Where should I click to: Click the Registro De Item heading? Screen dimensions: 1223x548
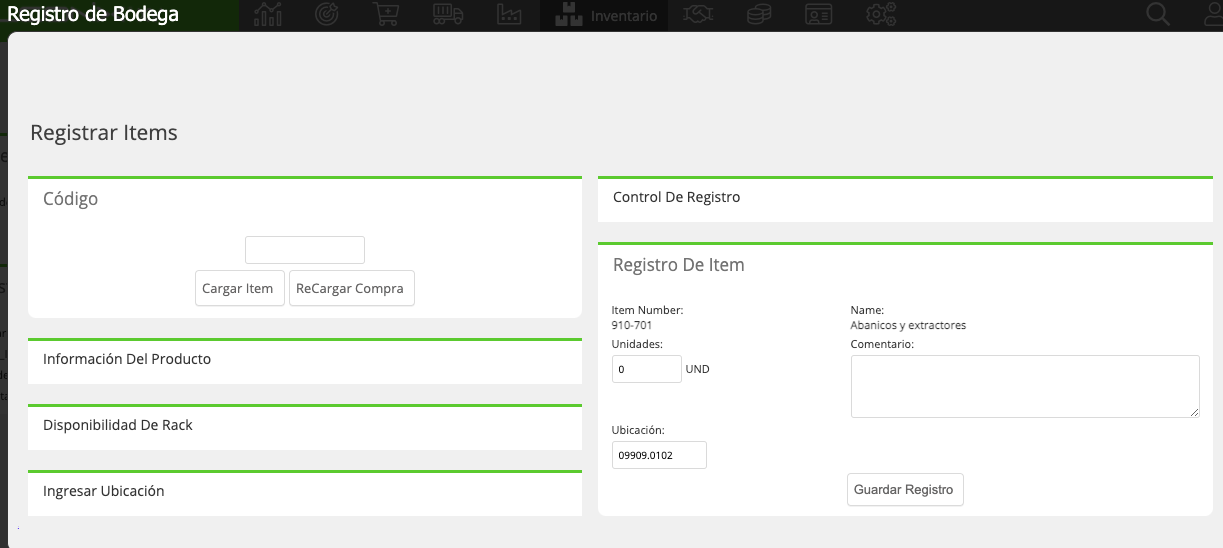tap(679, 265)
